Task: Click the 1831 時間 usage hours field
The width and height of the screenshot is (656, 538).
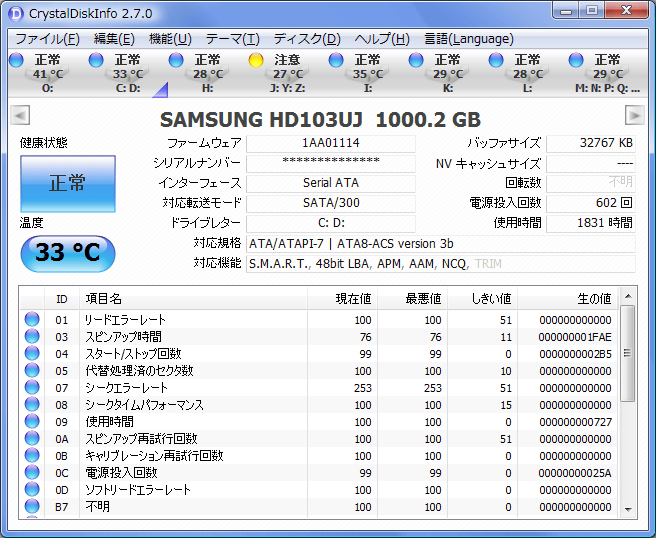Action: (x=591, y=223)
